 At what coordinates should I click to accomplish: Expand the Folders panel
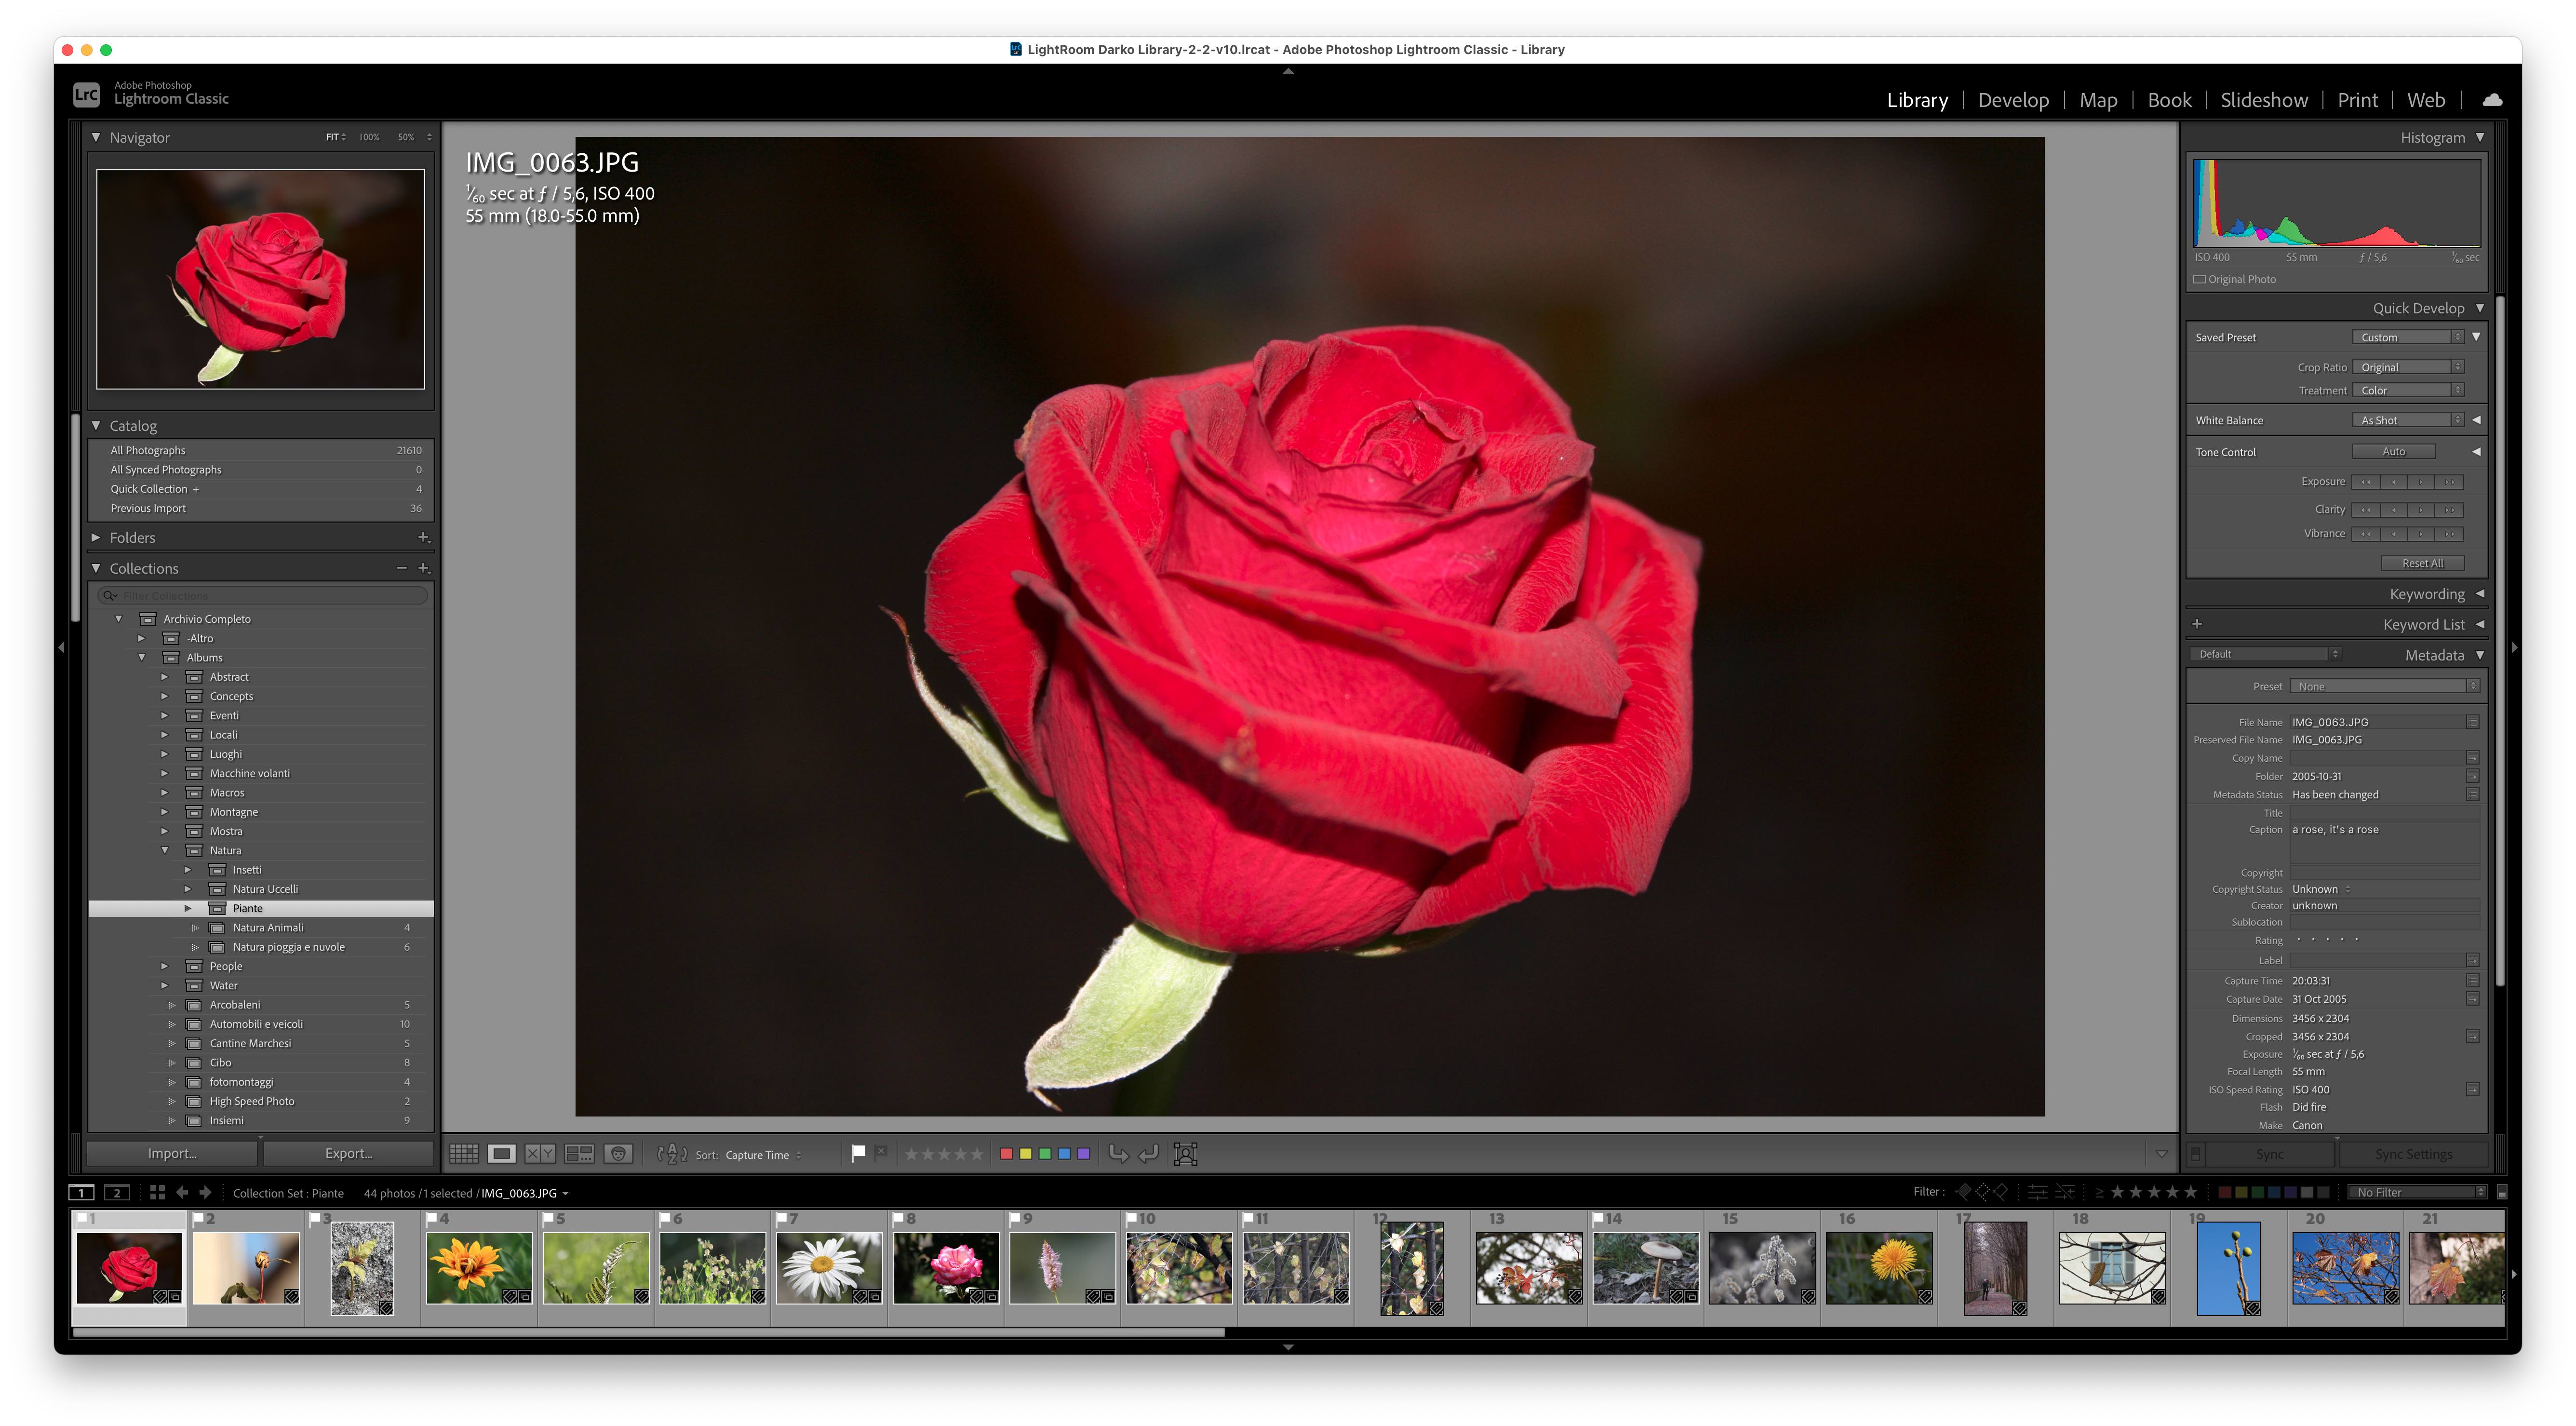[96, 537]
